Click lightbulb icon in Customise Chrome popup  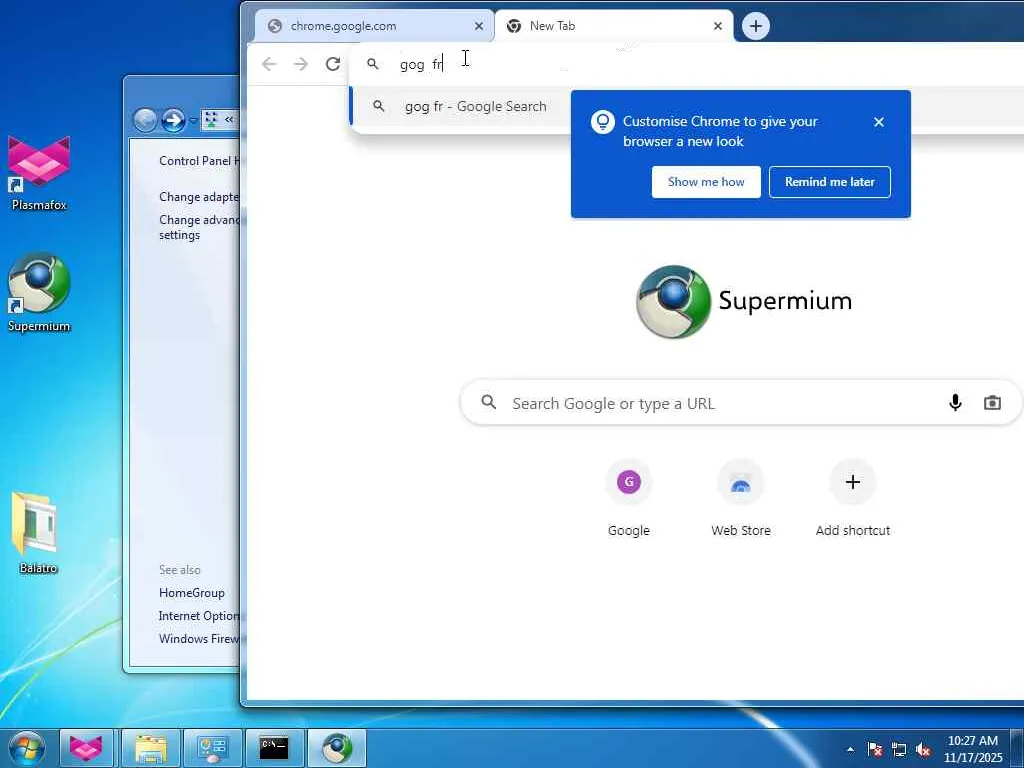click(x=602, y=121)
